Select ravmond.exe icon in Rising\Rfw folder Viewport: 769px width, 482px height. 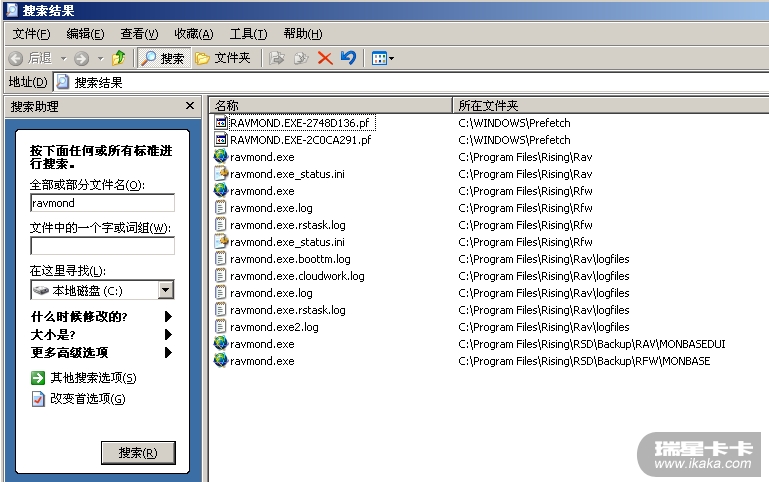click(x=221, y=190)
